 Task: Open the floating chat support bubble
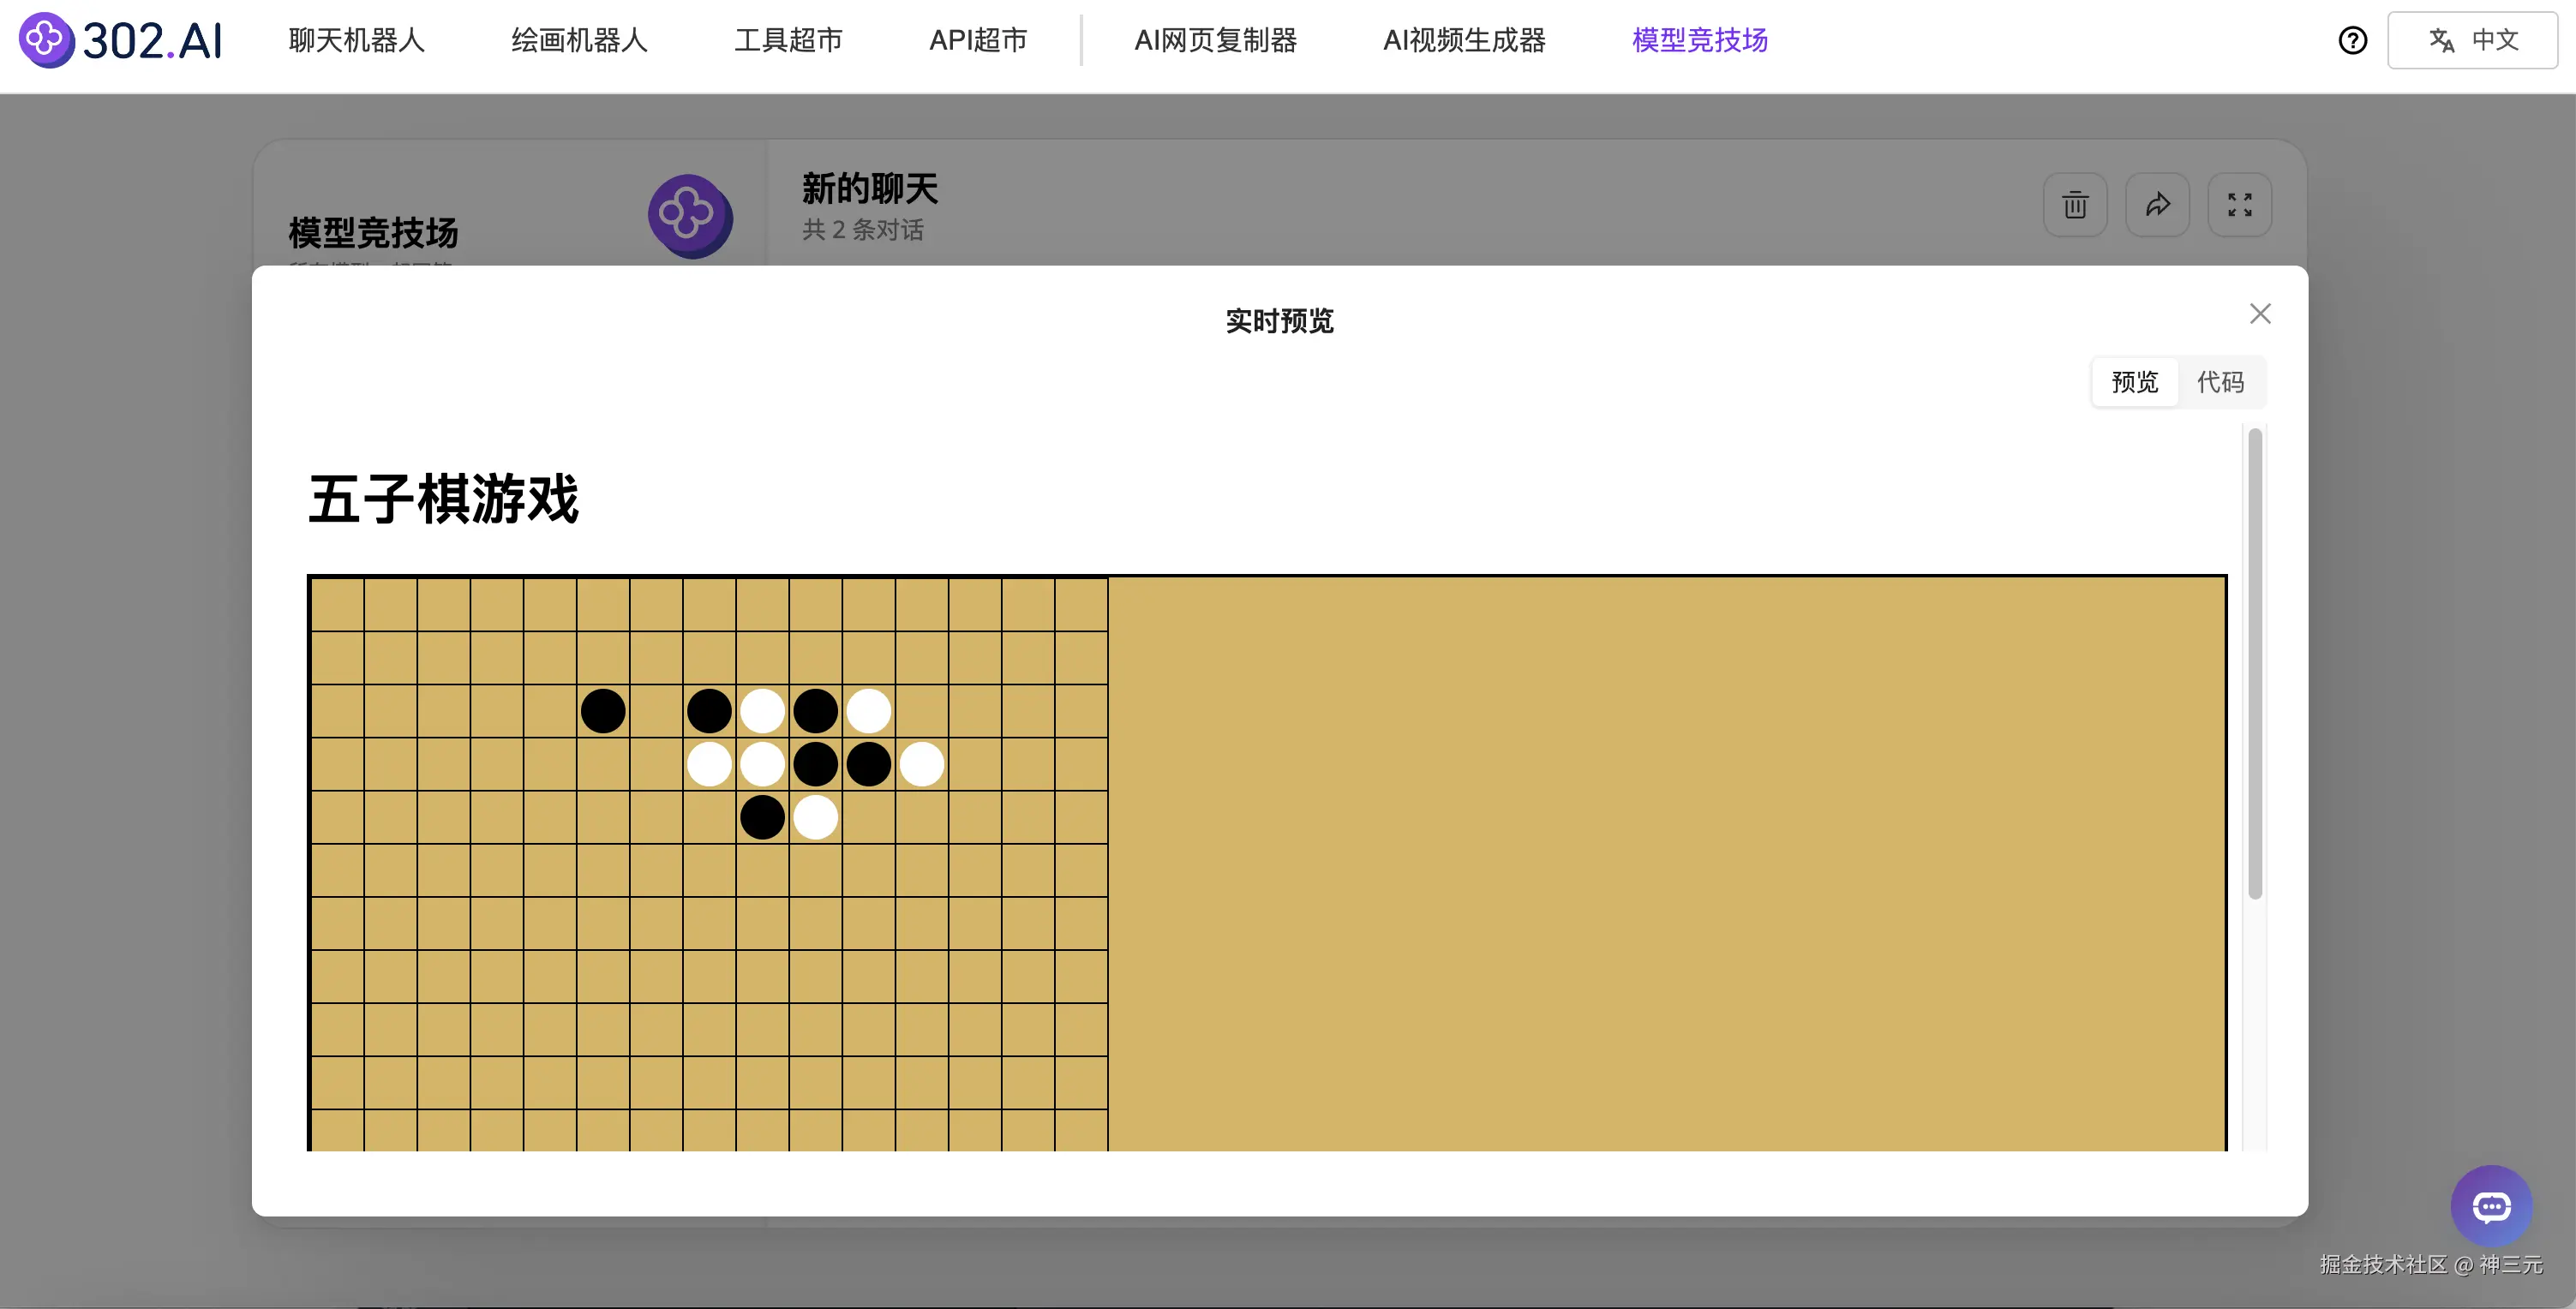pos(2491,1207)
